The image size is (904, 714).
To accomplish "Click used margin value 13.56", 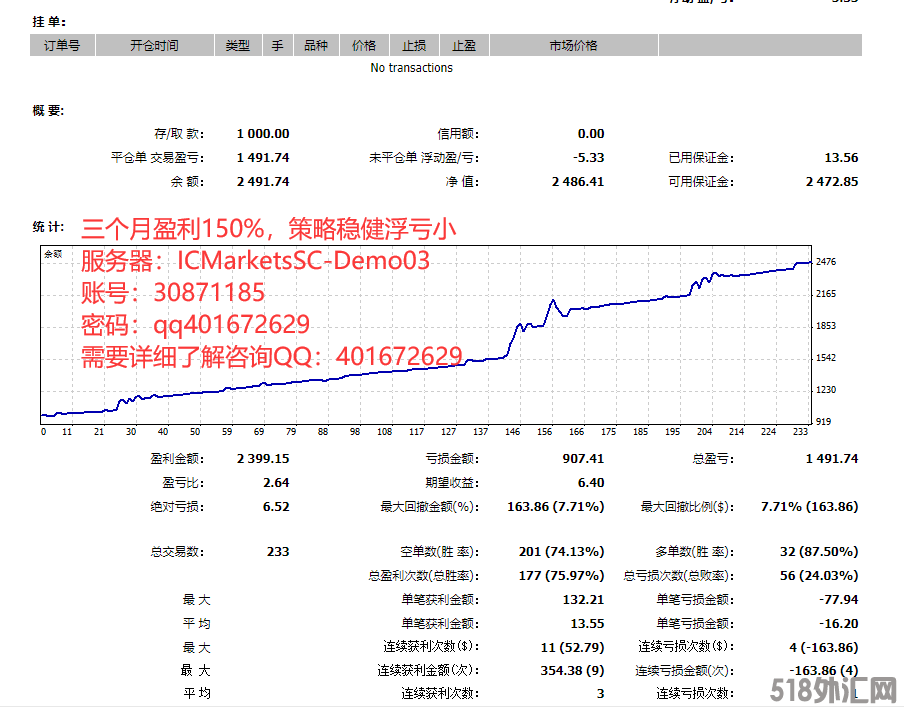I will click(x=841, y=158).
